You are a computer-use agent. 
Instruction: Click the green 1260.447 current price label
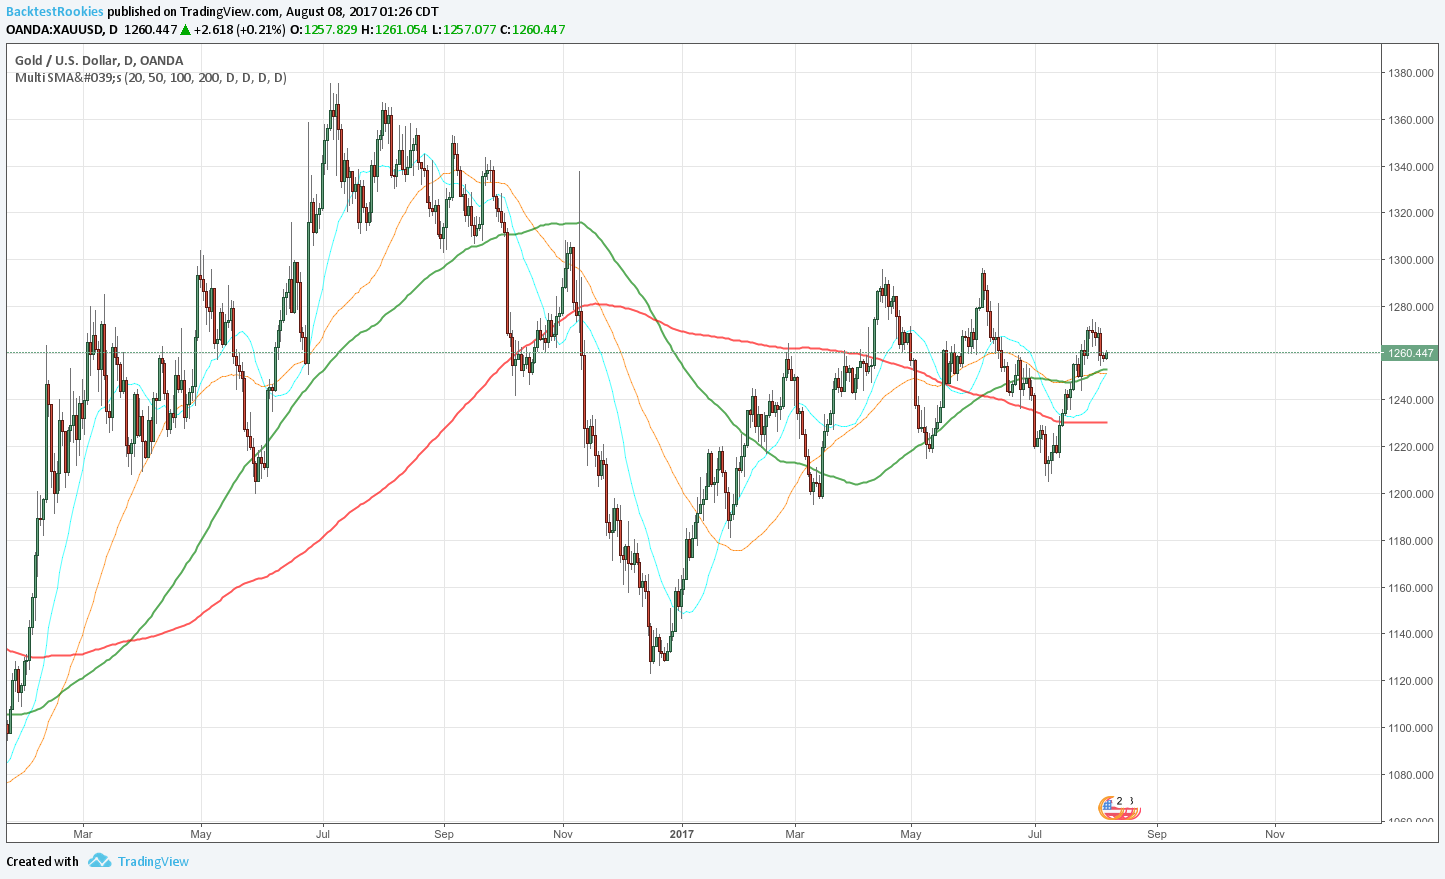(1411, 353)
